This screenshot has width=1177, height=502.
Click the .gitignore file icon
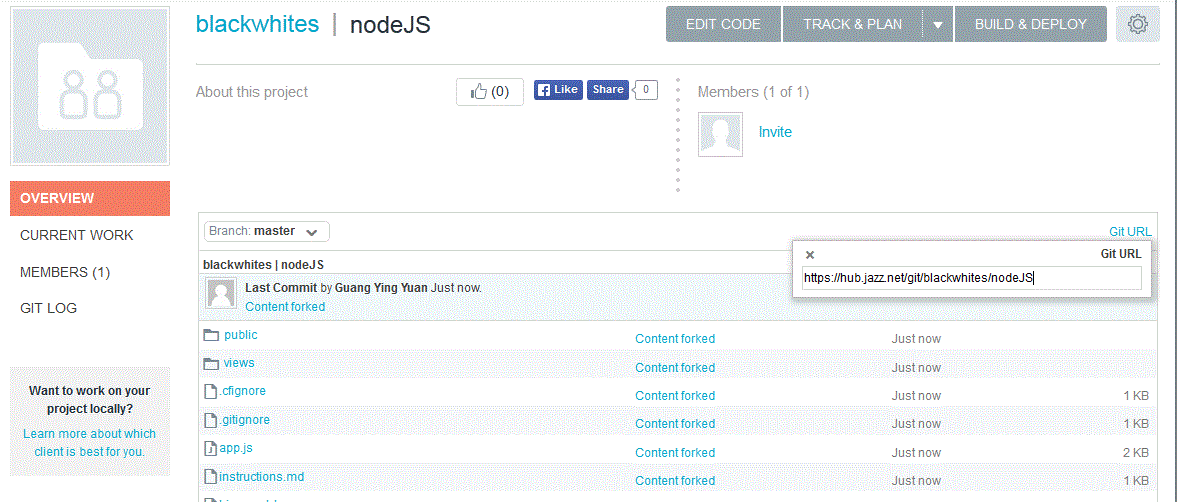[x=211, y=419]
